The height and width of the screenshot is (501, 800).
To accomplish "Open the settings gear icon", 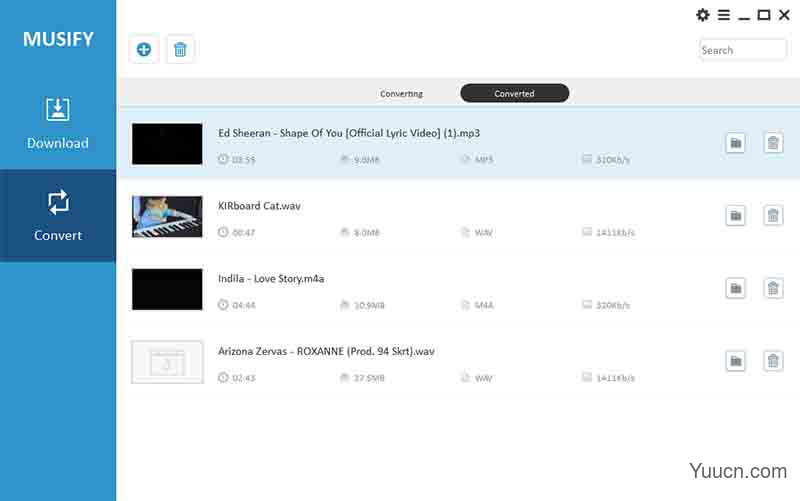I will click(703, 15).
